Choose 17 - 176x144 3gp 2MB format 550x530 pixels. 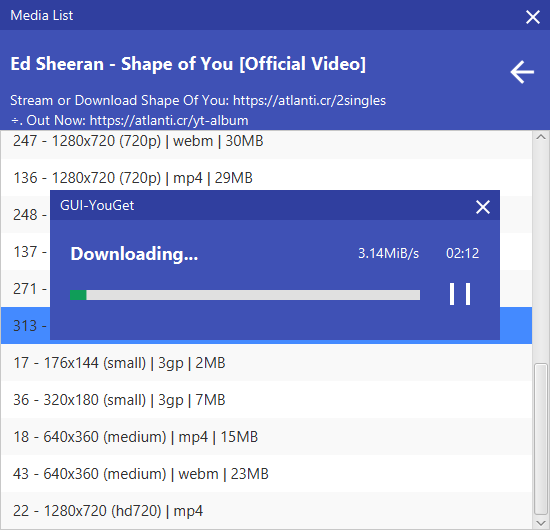click(266, 363)
